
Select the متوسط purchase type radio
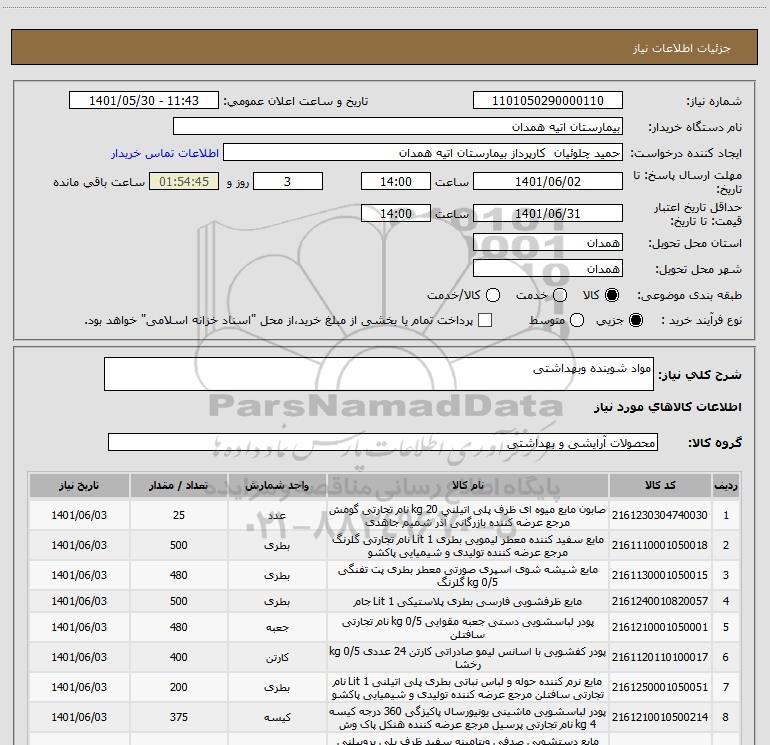coord(577,321)
